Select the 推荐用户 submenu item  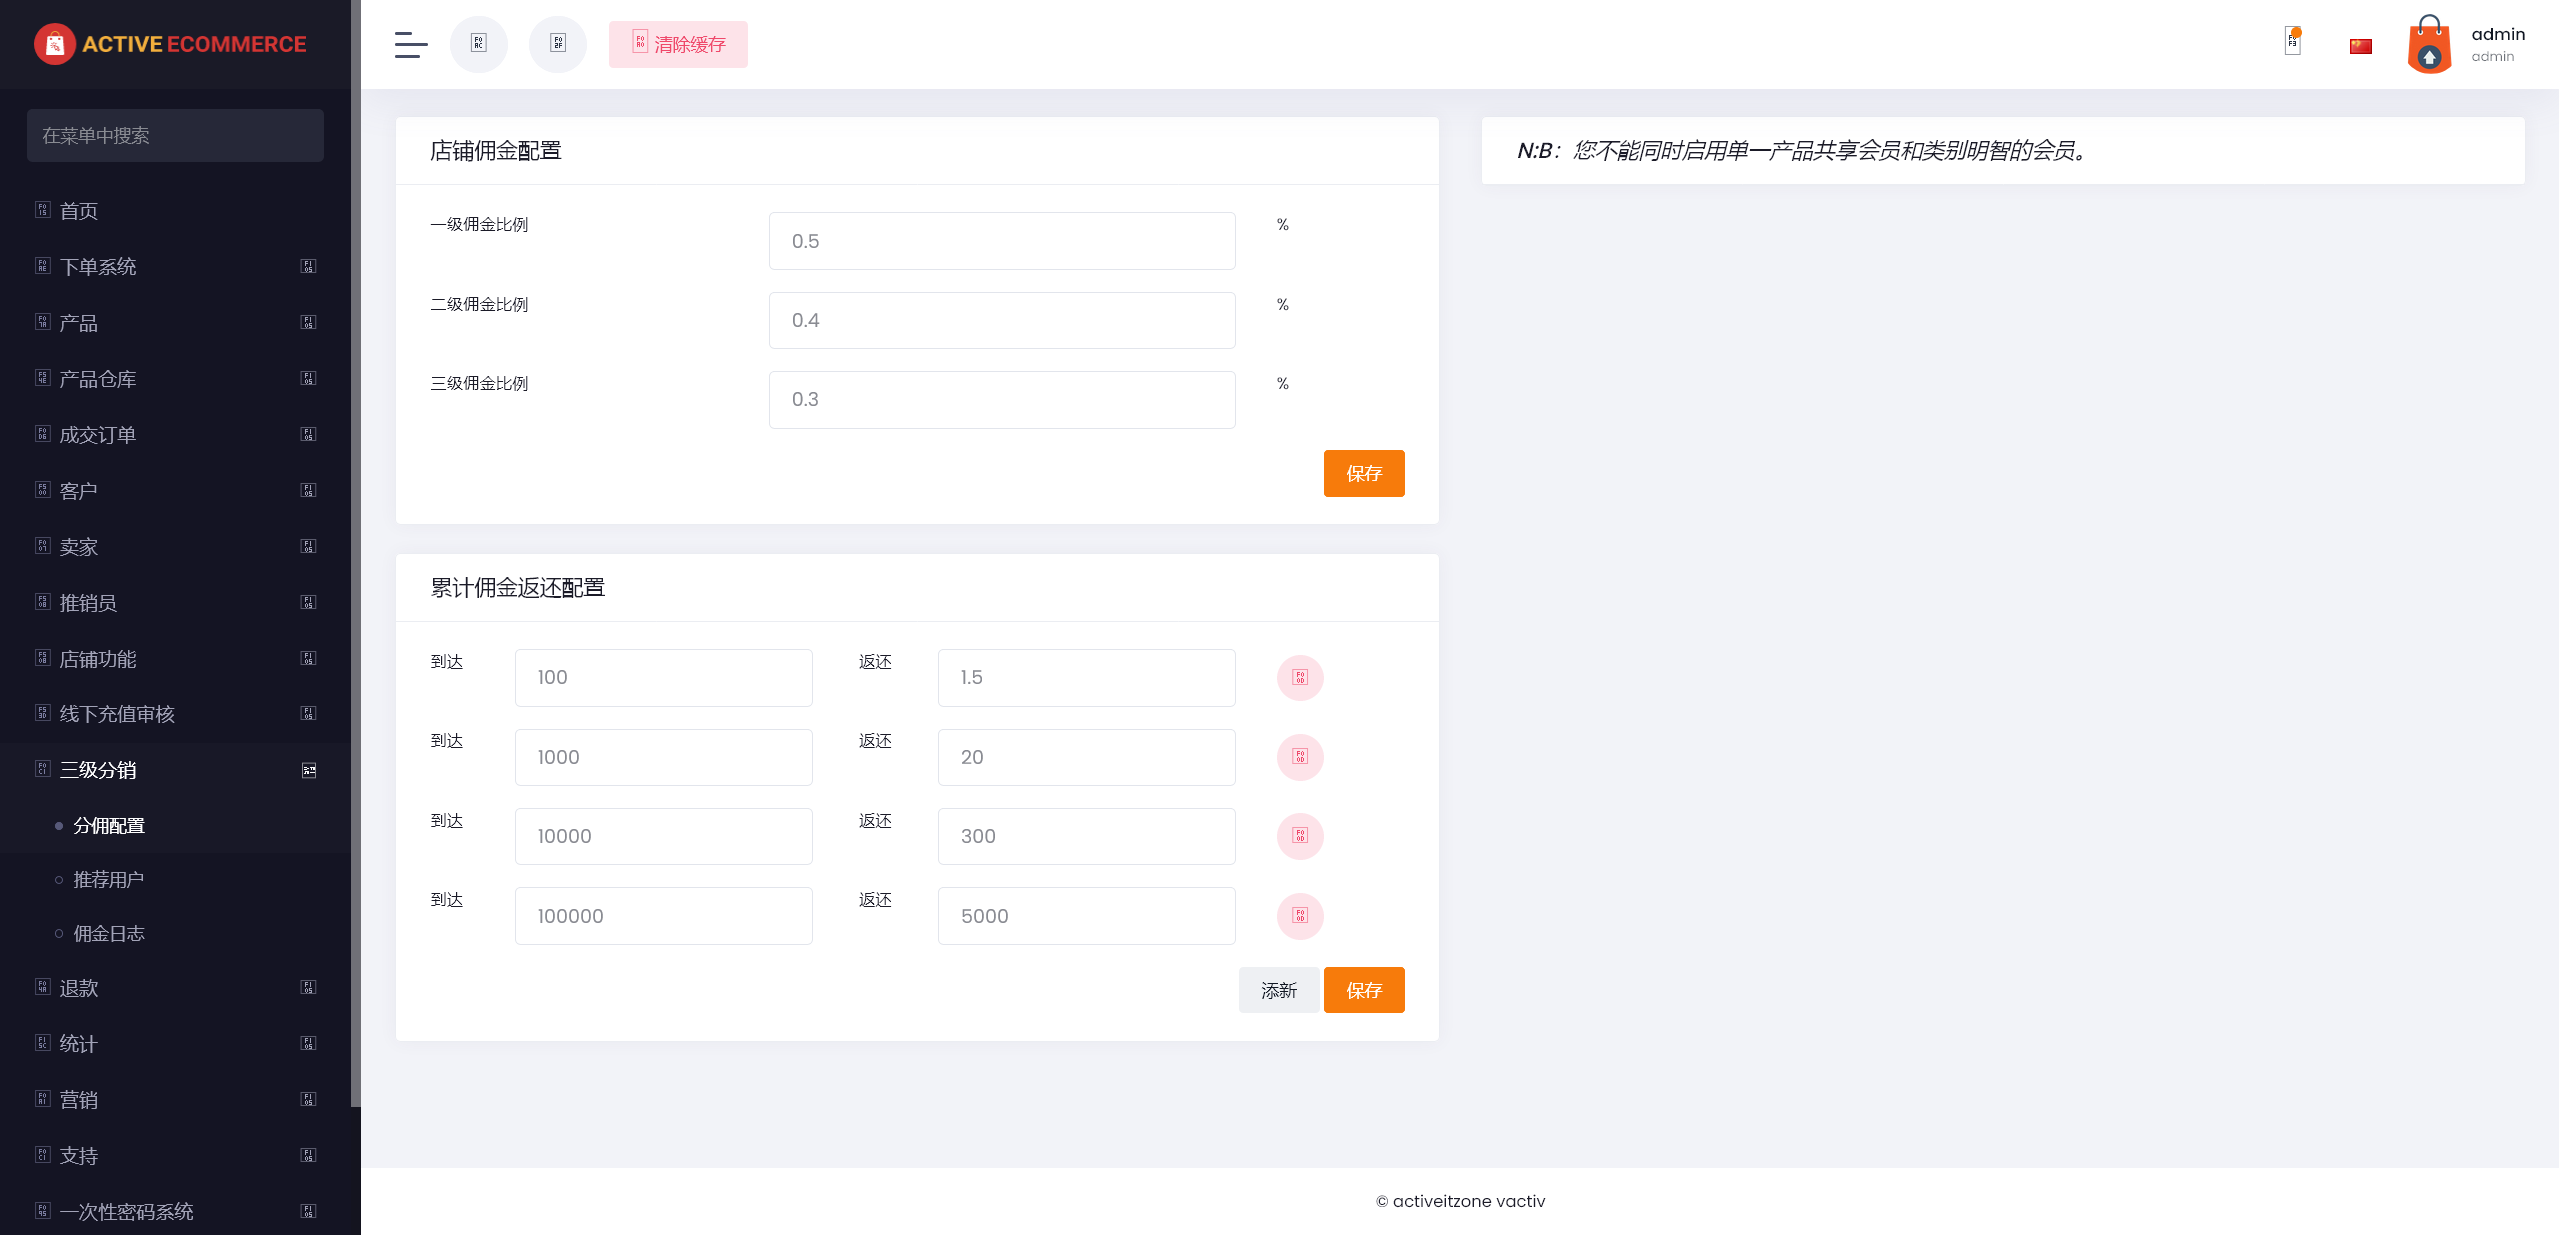pyautogui.click(x=108, y=879)
